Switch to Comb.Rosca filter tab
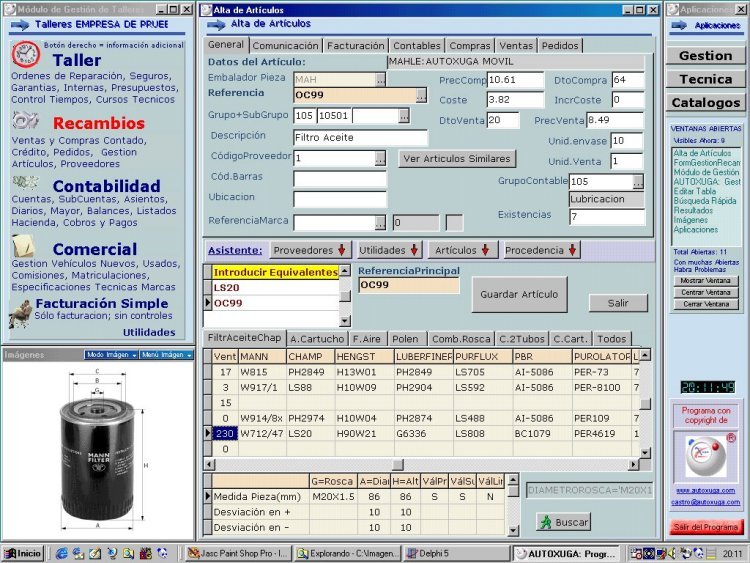Viewport: 750px width, 563px height. click(461, 339)
